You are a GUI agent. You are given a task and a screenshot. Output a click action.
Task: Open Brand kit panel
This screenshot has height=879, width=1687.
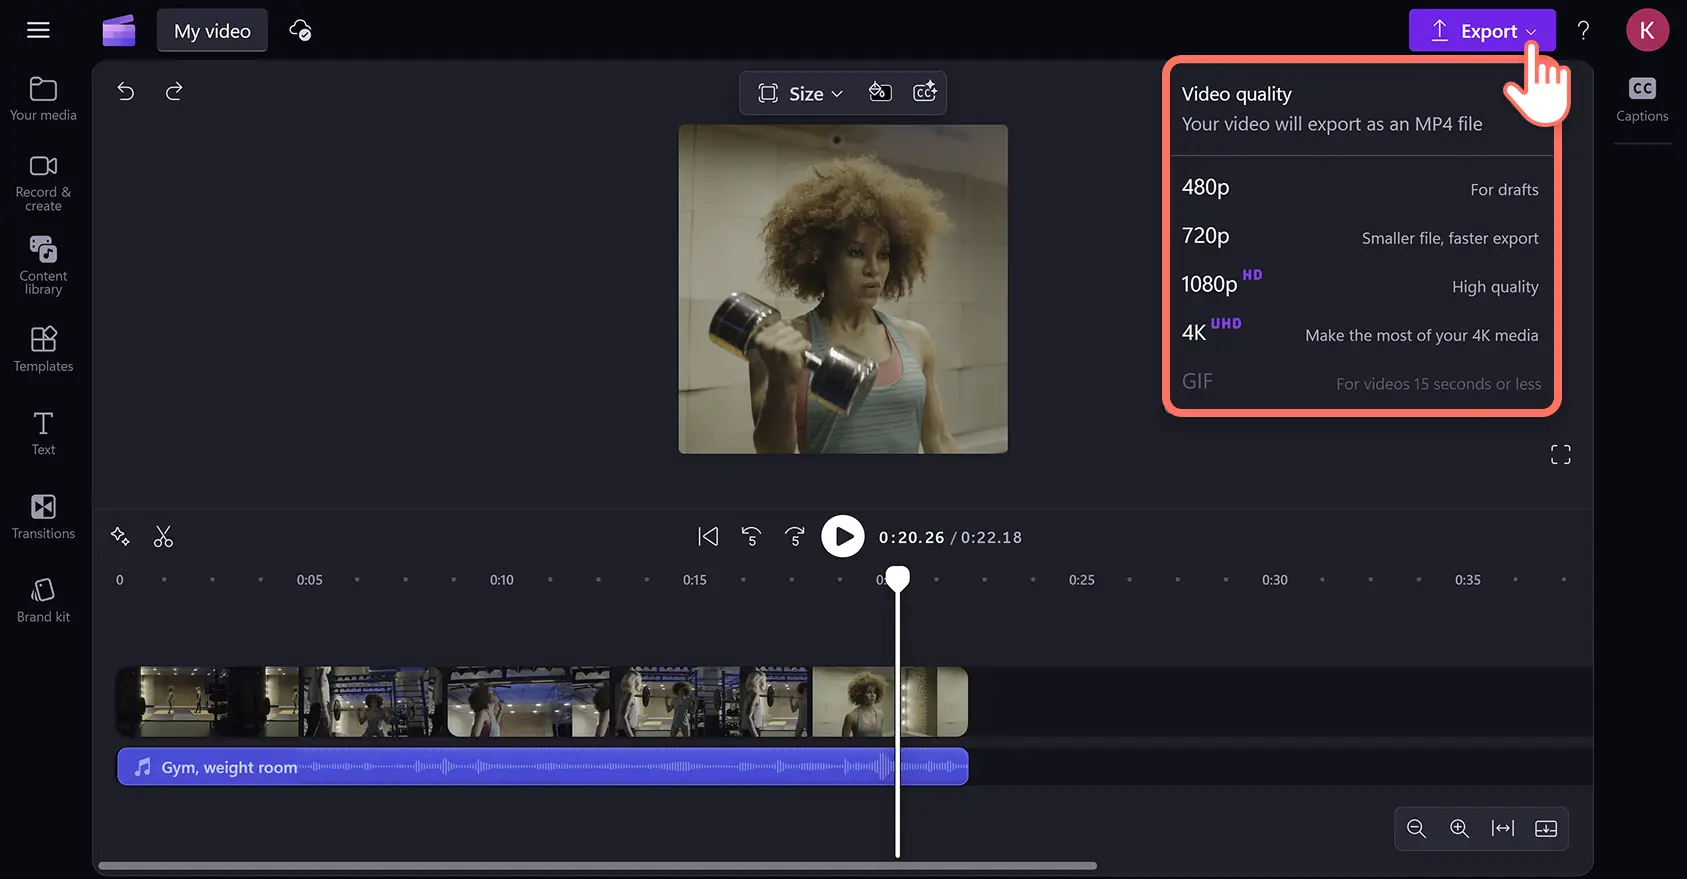[x=43, y=600]
